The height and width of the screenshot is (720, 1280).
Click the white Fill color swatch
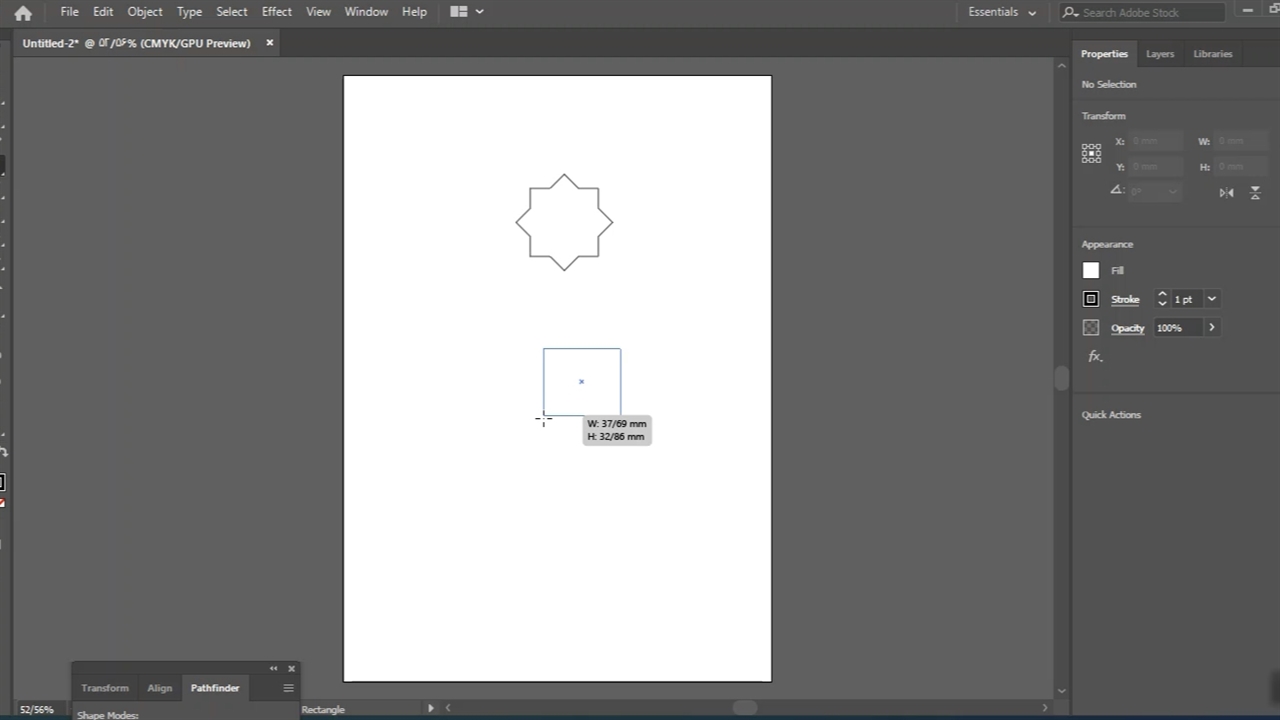[1091, 270]
